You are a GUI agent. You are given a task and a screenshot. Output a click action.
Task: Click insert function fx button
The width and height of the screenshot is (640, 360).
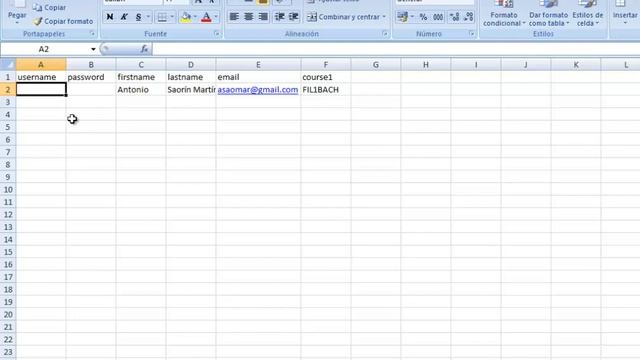[144, 49]
